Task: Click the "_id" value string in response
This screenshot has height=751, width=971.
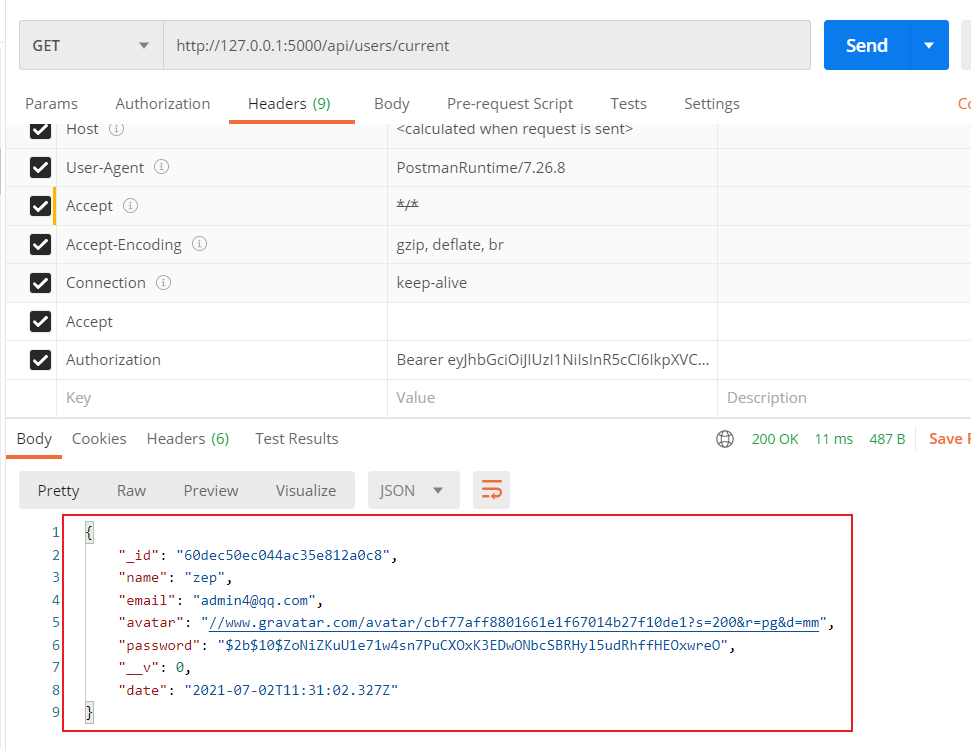Action: click(283, 555)
